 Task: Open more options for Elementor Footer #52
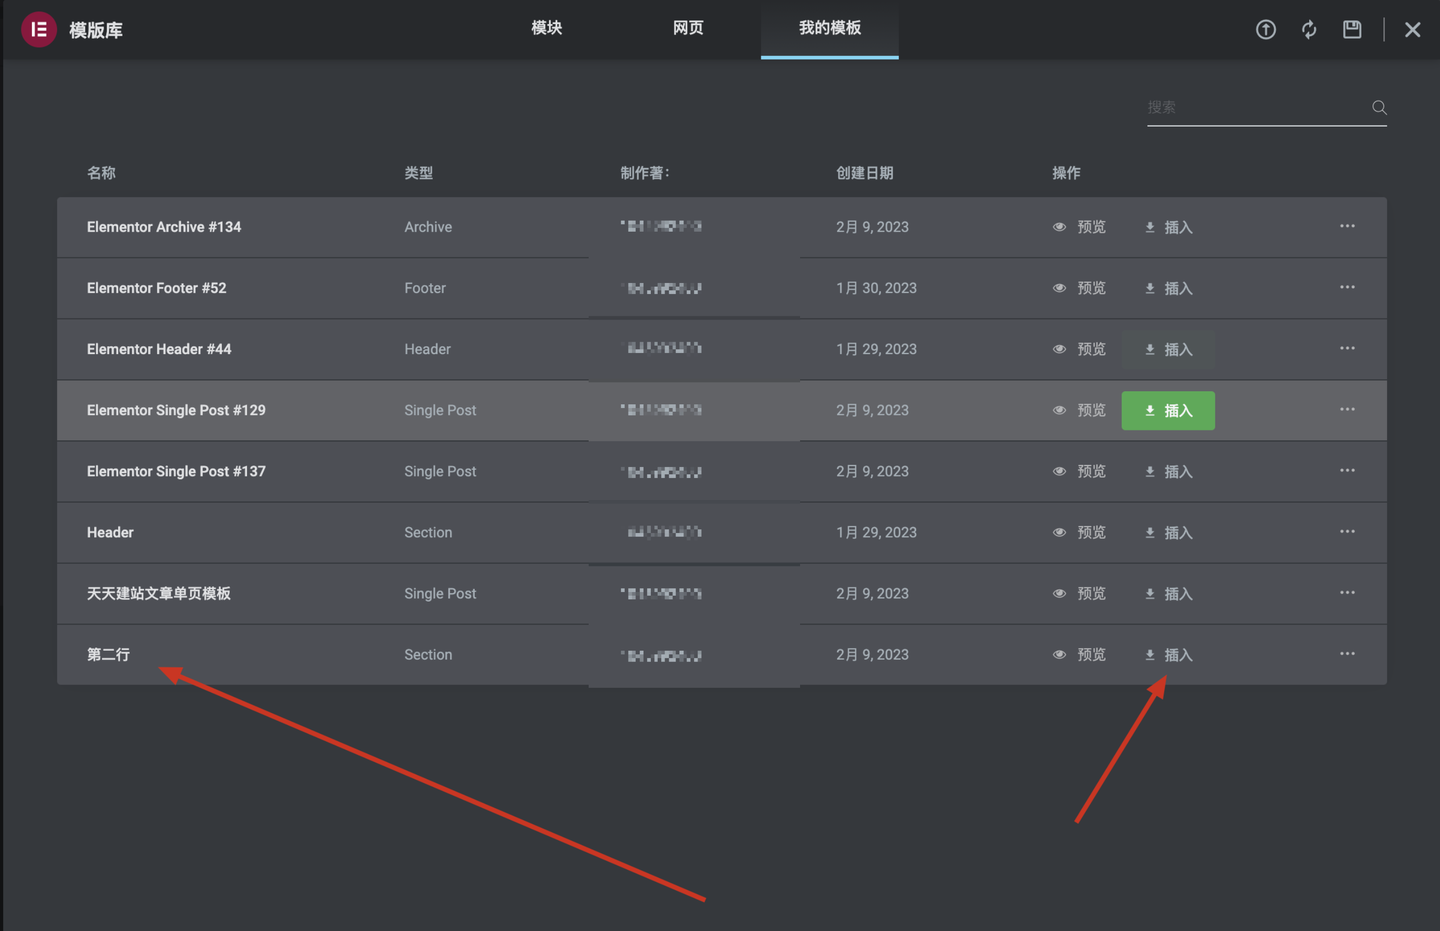[1347, 287]
